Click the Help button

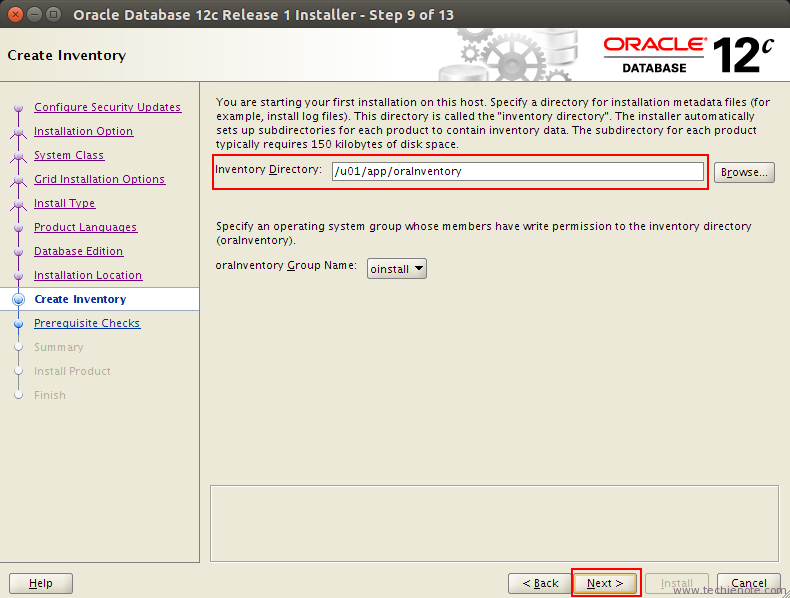[x=41, y=583]
